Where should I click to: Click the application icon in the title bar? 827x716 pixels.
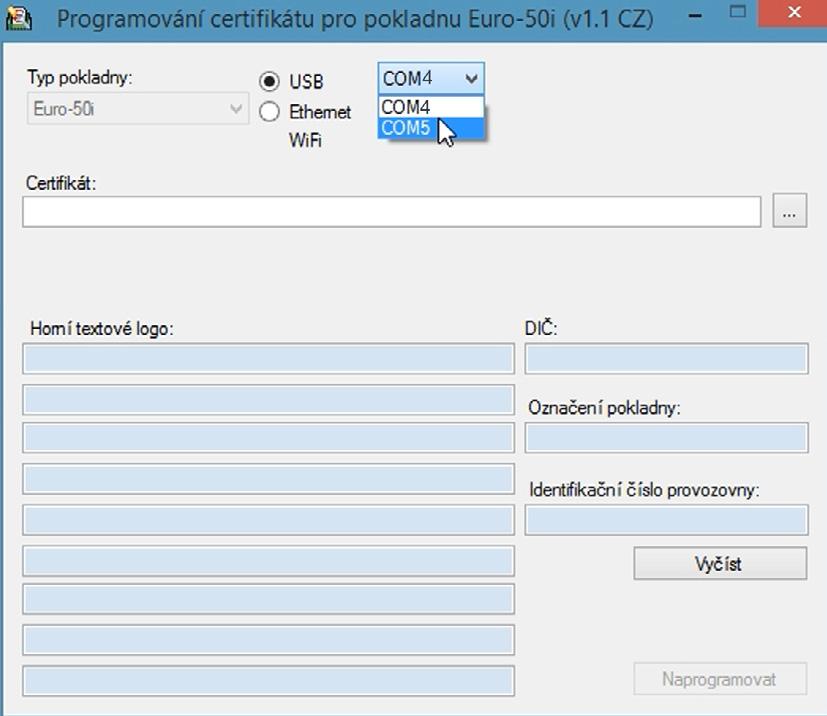(x=18, y=18)
